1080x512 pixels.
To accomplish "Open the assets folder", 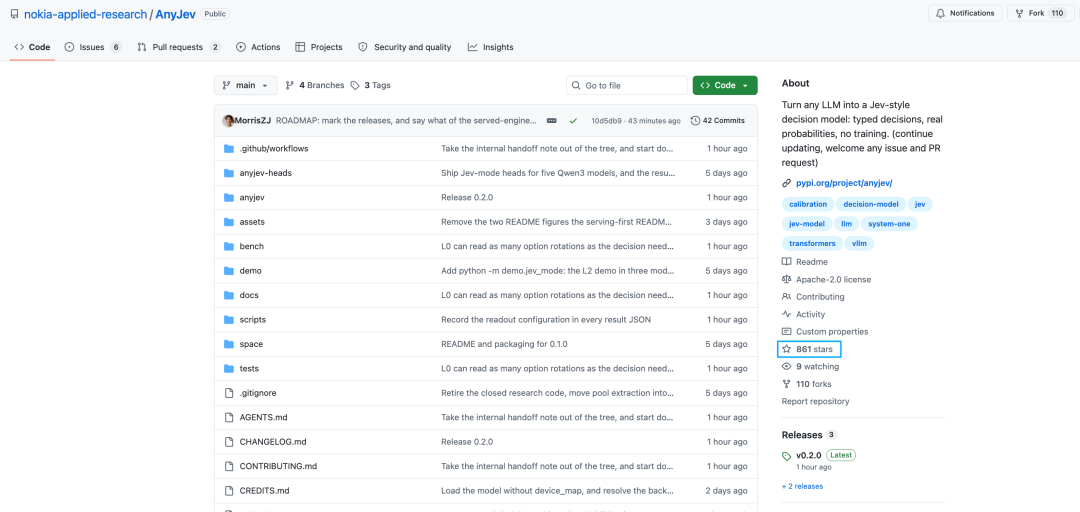I will (x=252, y=222).
